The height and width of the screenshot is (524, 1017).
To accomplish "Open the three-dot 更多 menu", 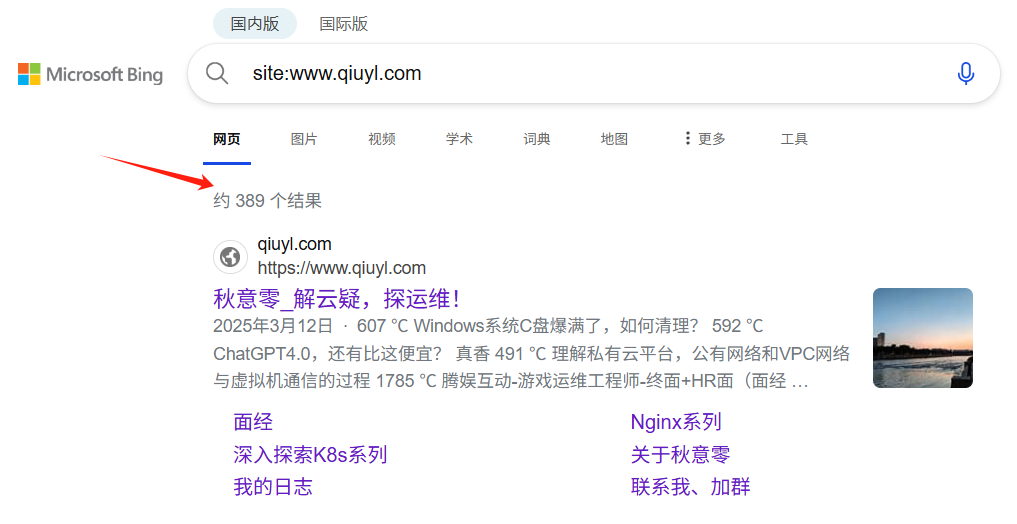I will pyautogui.click(x=705, y=139).
